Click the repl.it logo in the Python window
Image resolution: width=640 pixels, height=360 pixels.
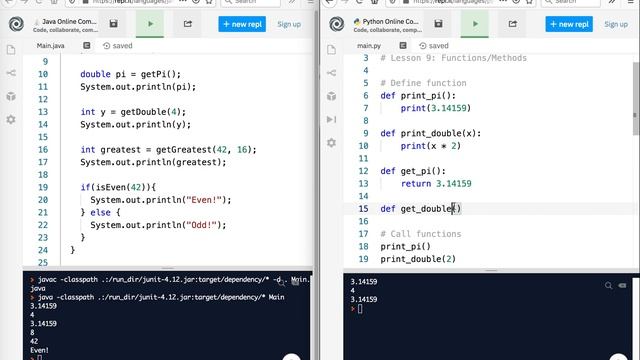pos(337,24)
